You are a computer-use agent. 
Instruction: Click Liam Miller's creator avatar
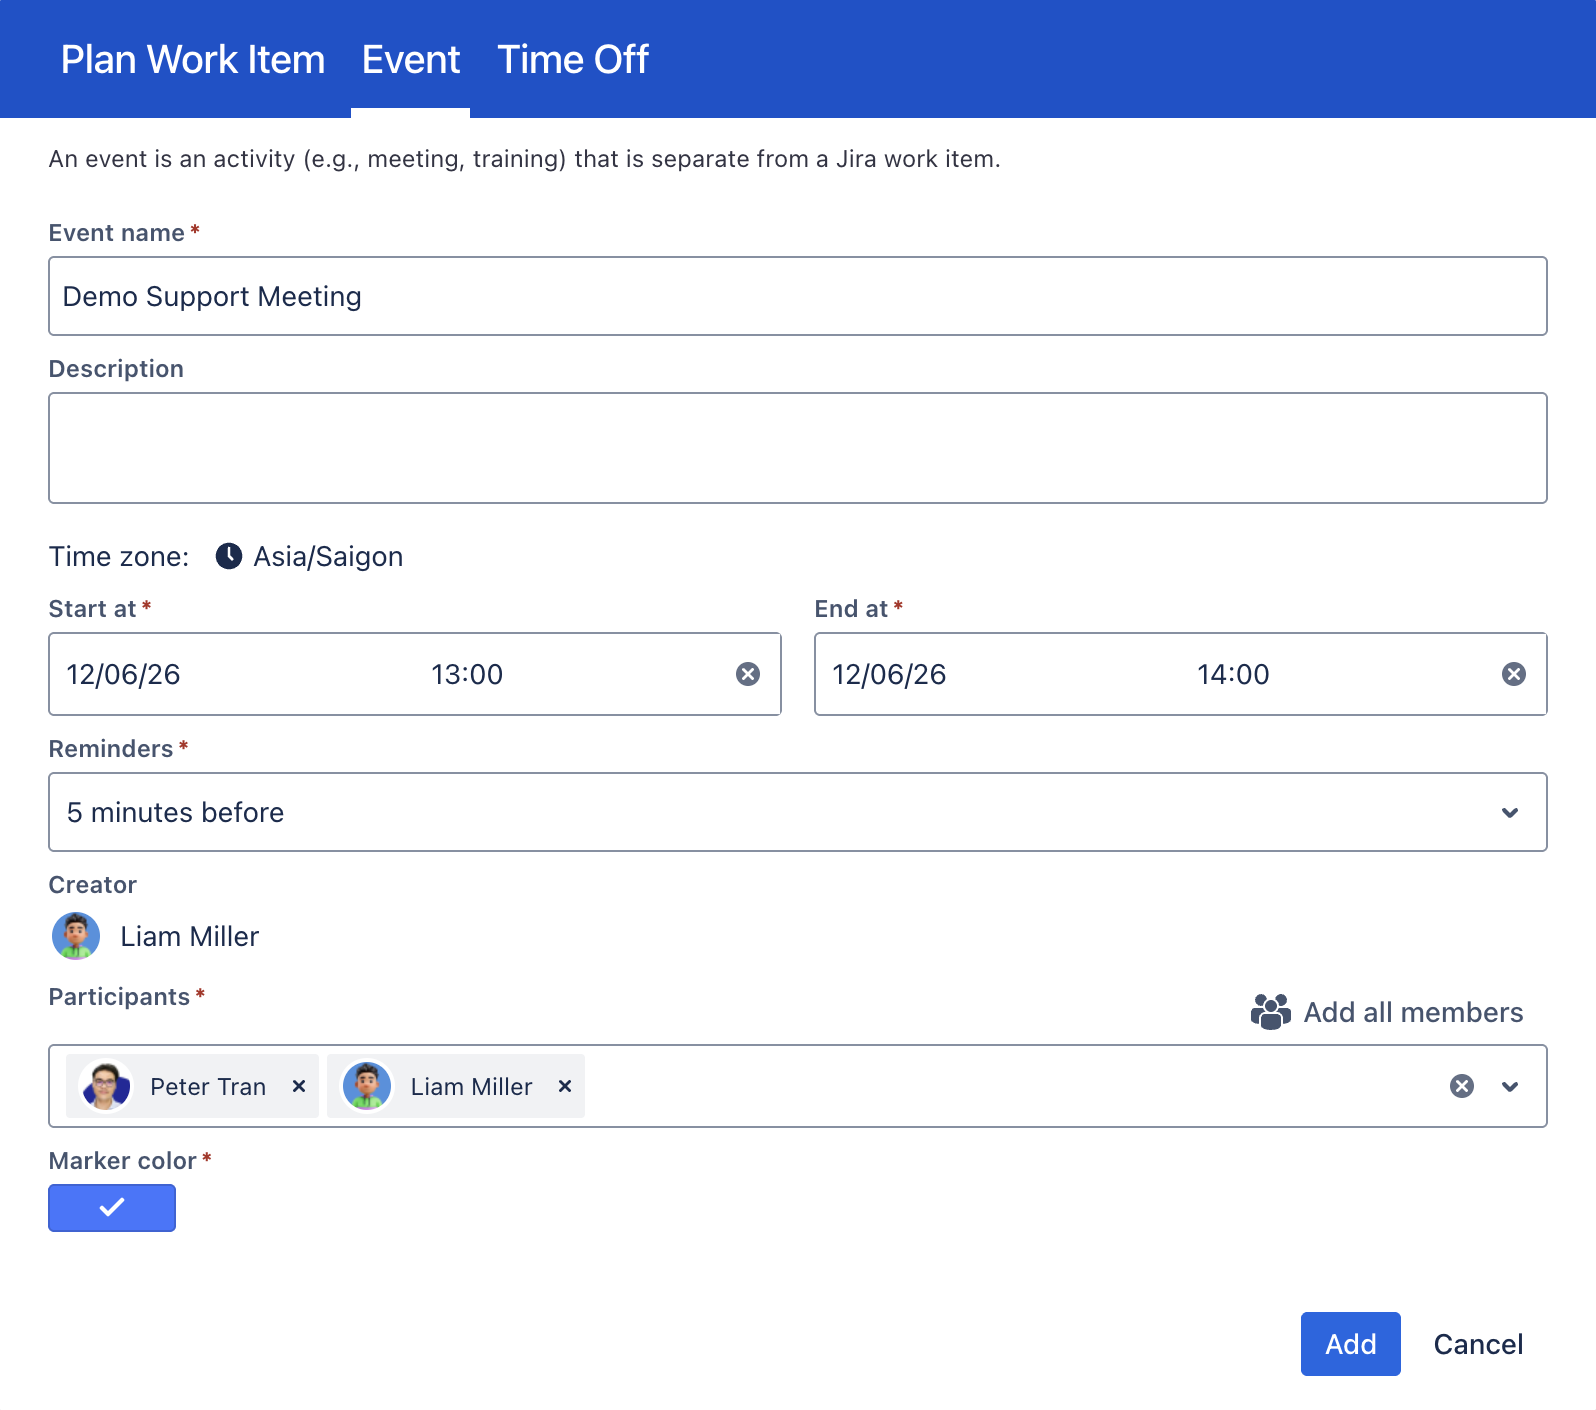click(x=76, y=936)
